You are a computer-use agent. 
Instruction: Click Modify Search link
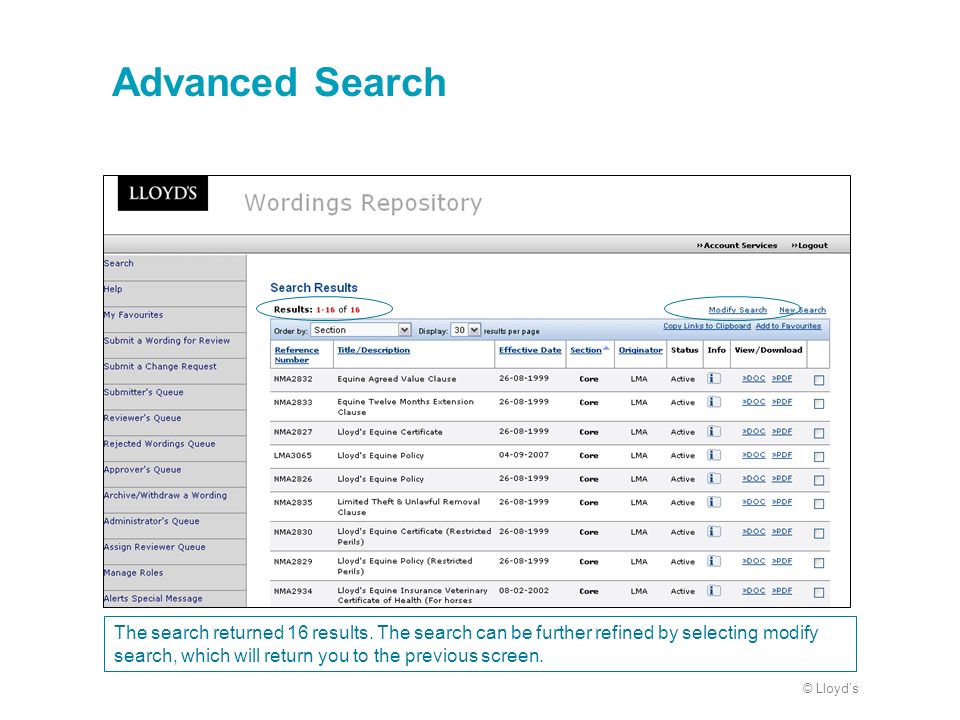click(738, 310)
